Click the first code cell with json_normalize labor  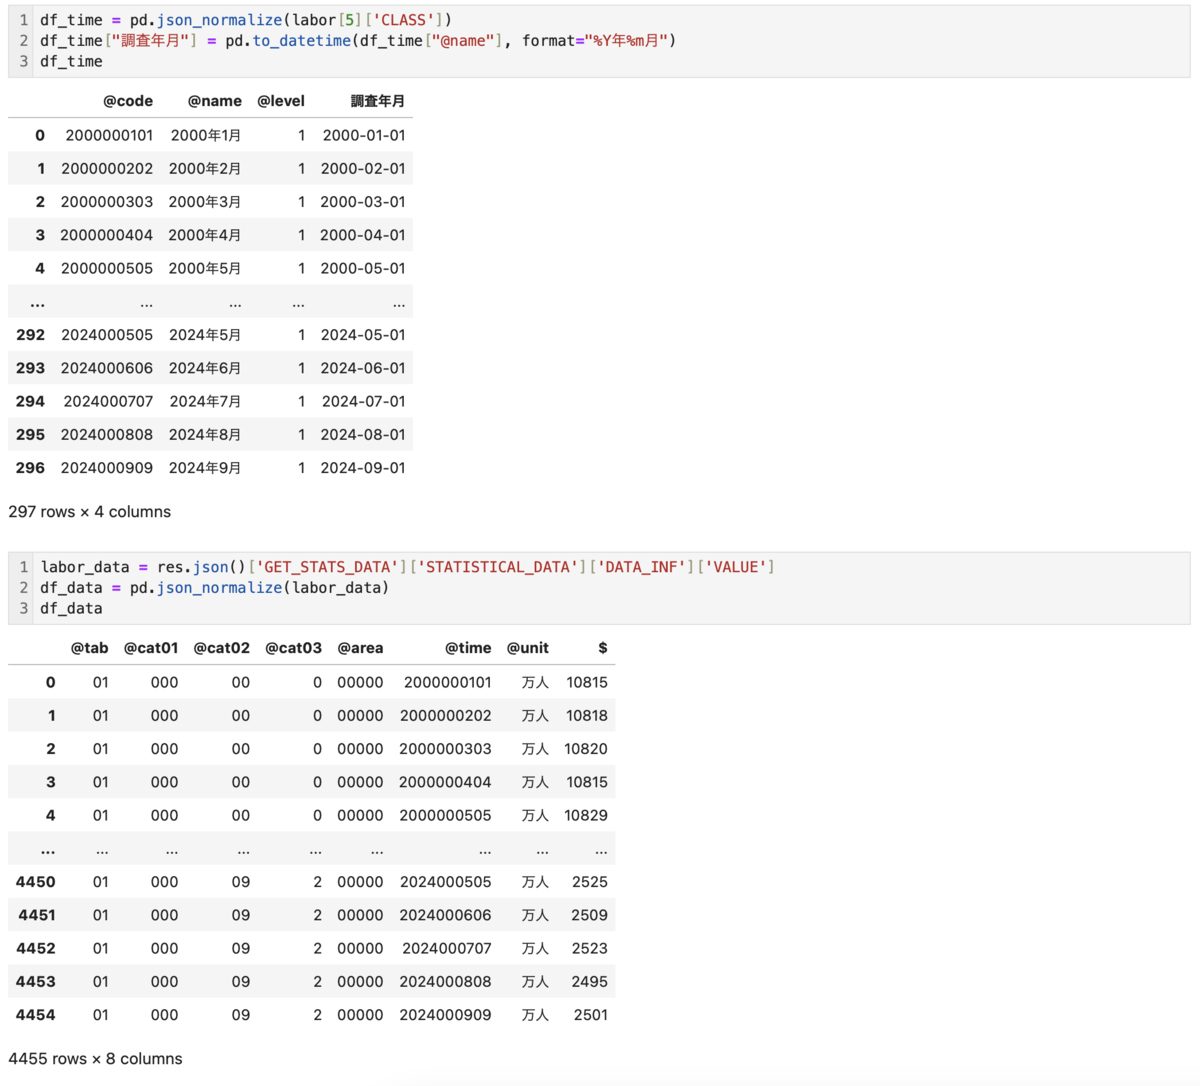[599, 40]
